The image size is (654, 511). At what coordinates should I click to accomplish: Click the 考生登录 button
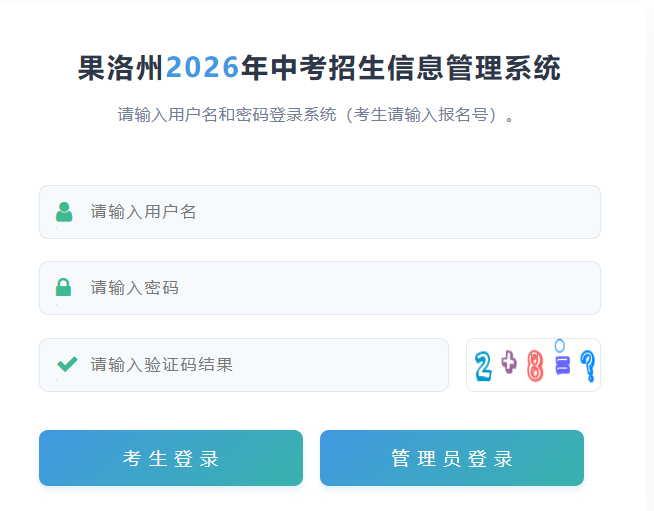point(171,458)
